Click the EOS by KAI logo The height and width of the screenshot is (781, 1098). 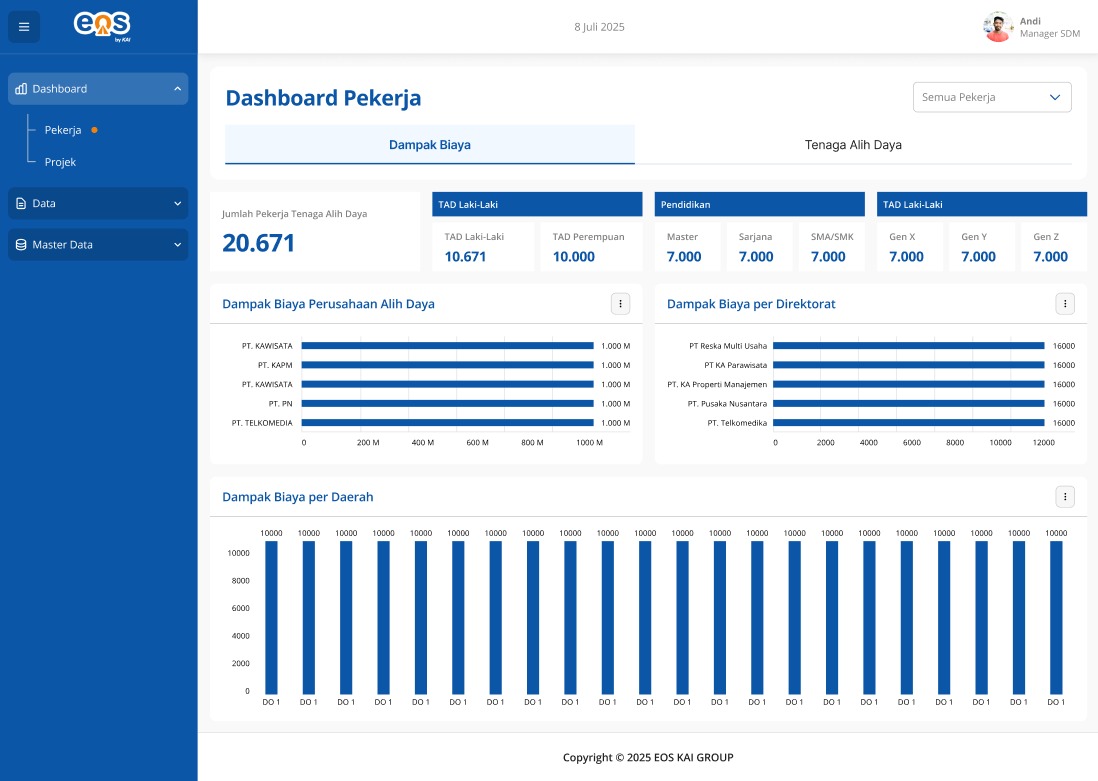click(102, 27)
